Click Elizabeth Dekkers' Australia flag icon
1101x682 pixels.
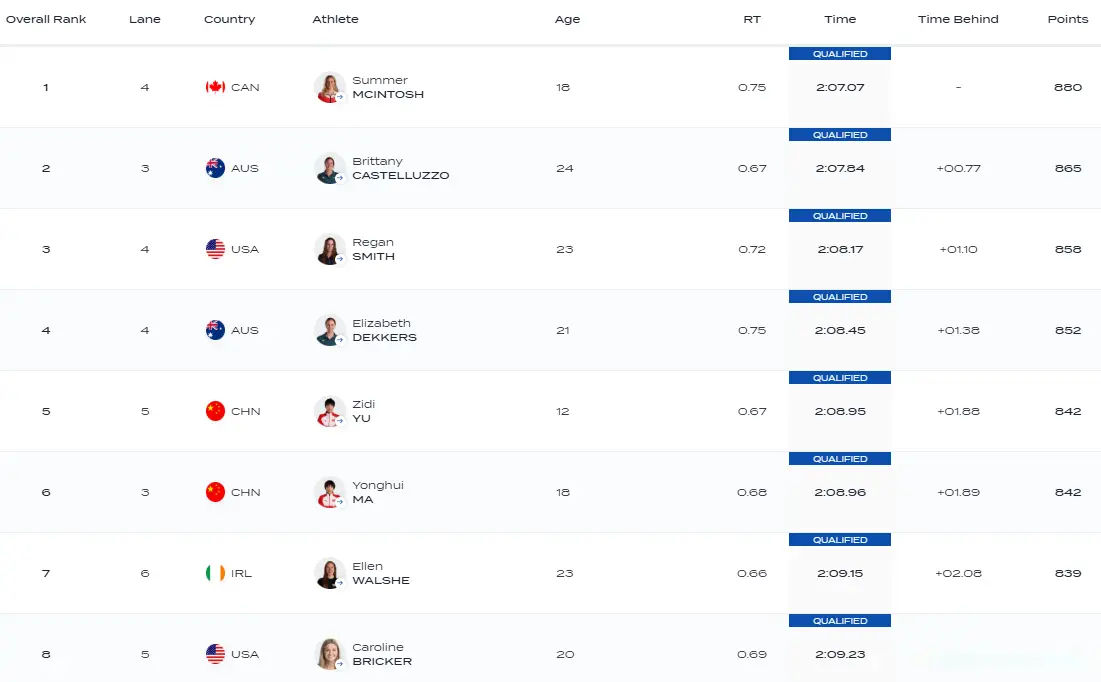215,330
